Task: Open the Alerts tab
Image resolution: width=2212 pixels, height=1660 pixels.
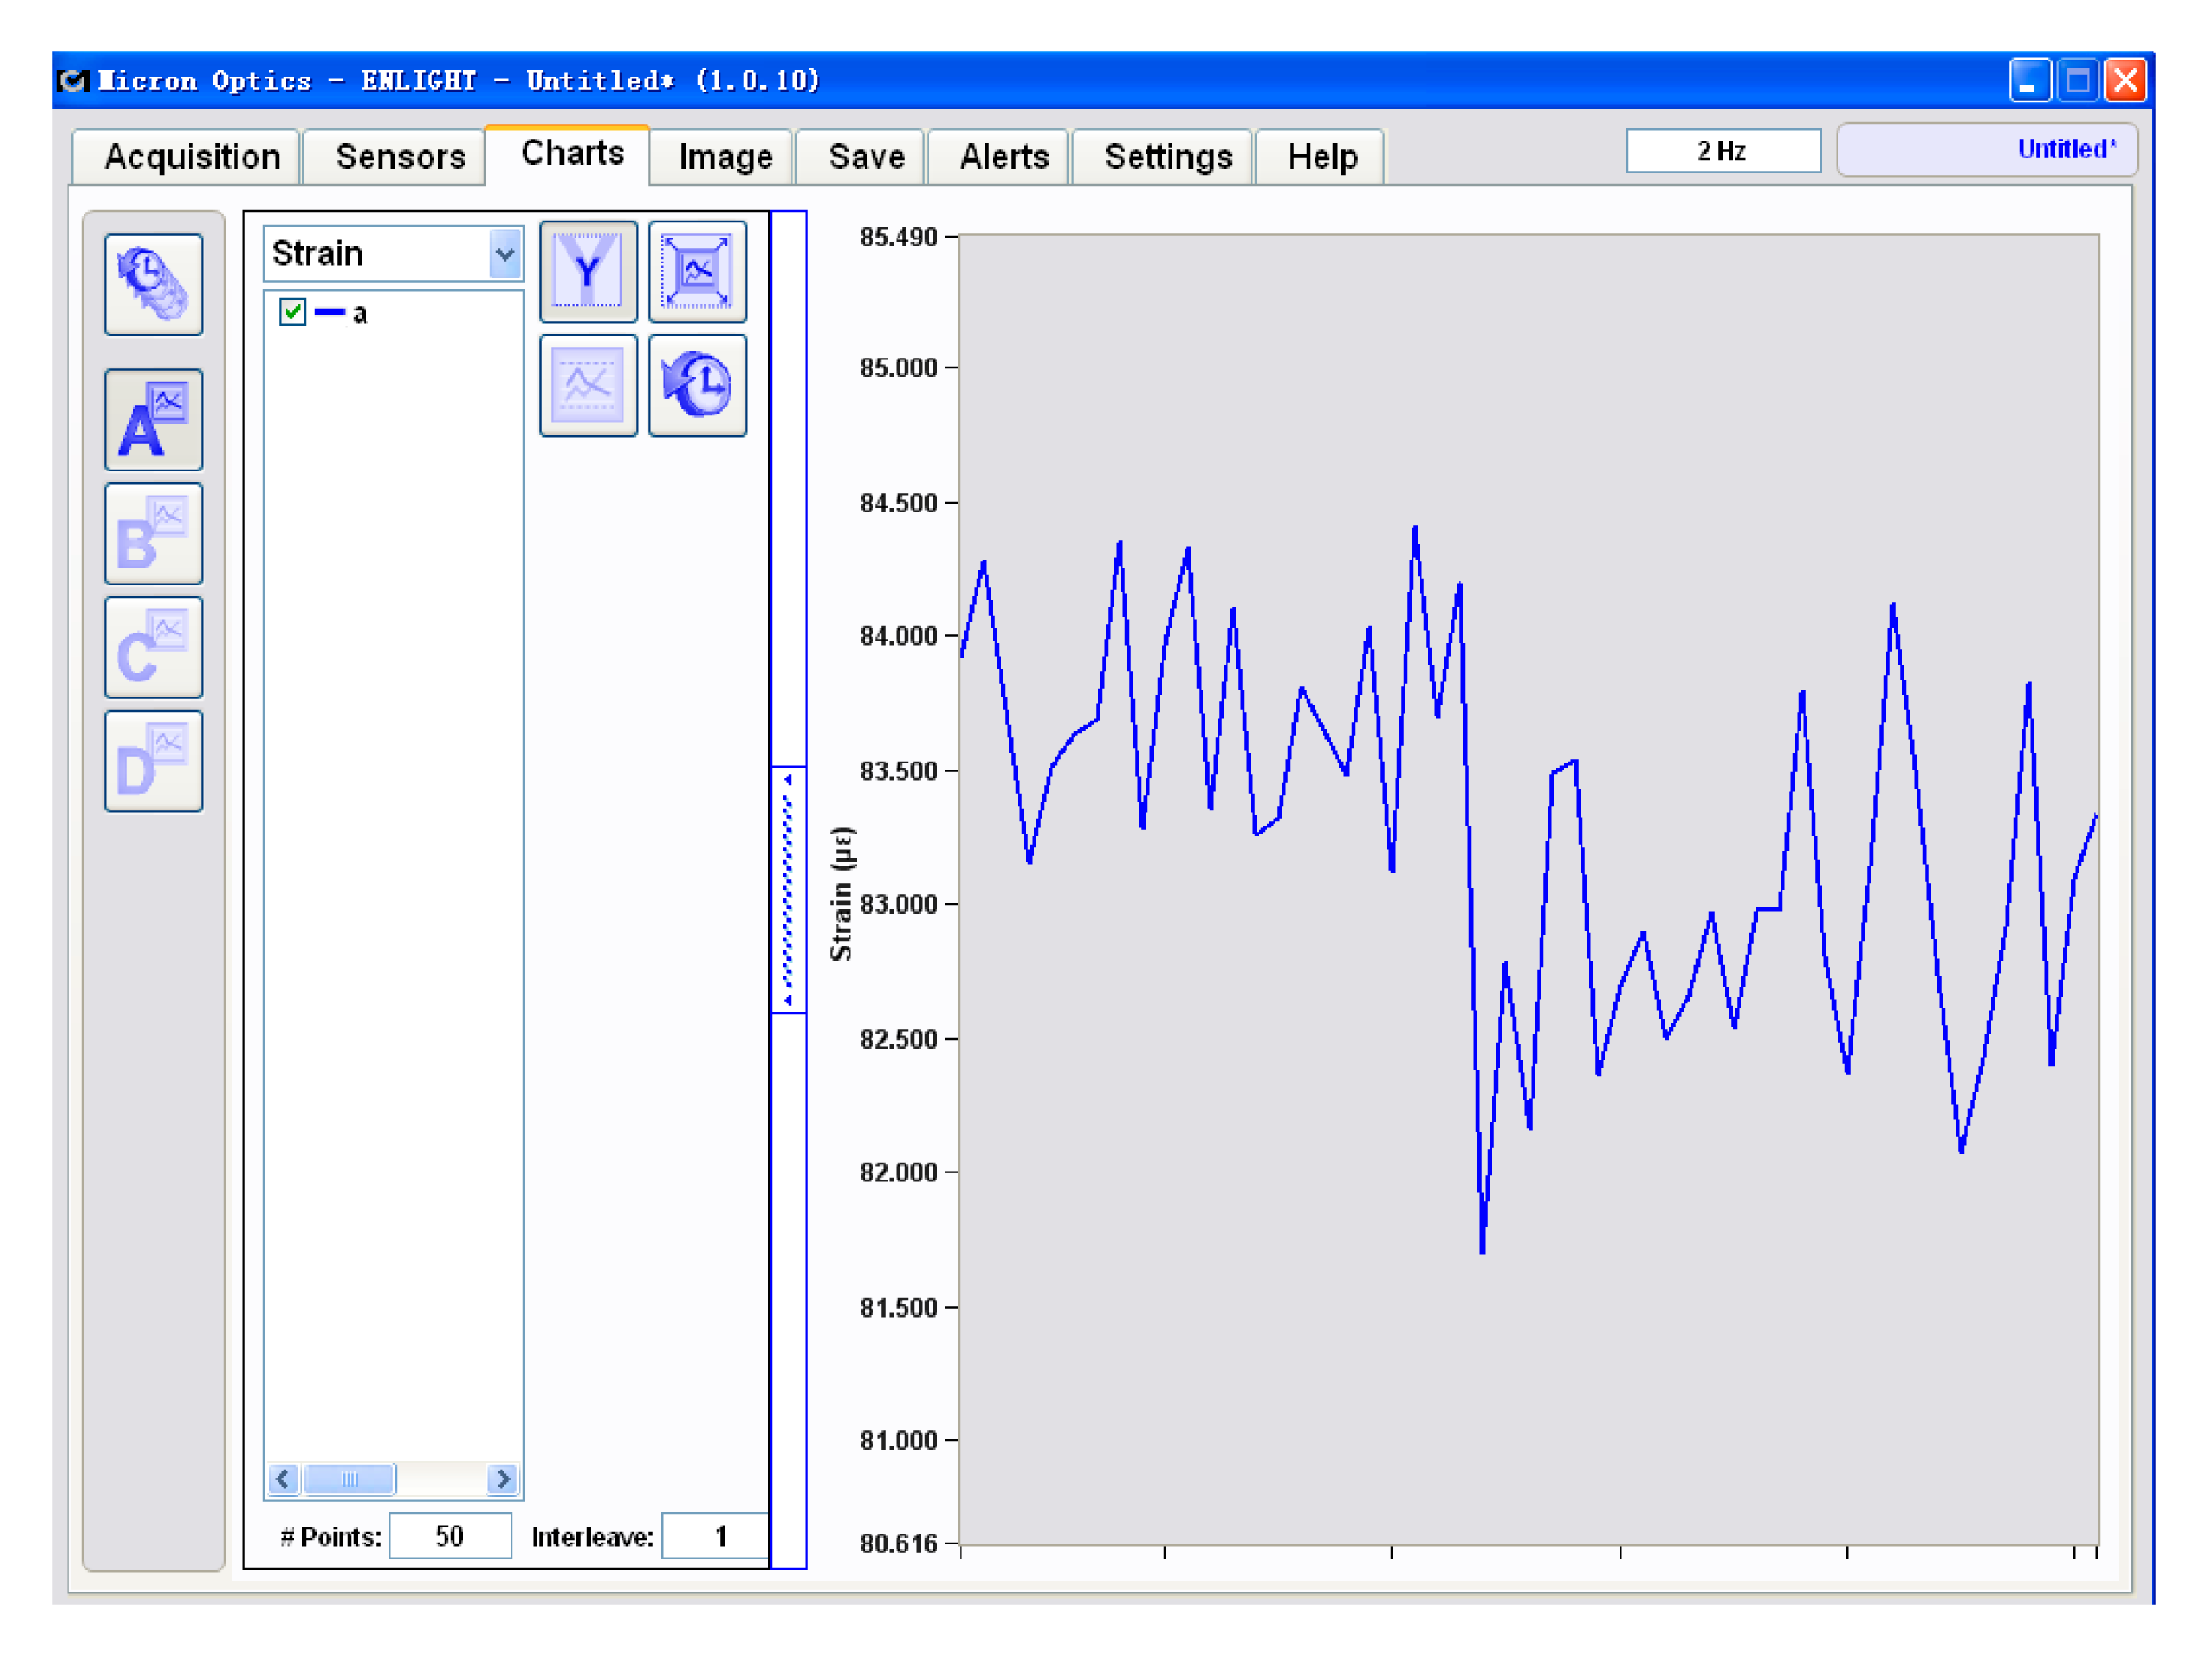Action: click(1004, 157)
